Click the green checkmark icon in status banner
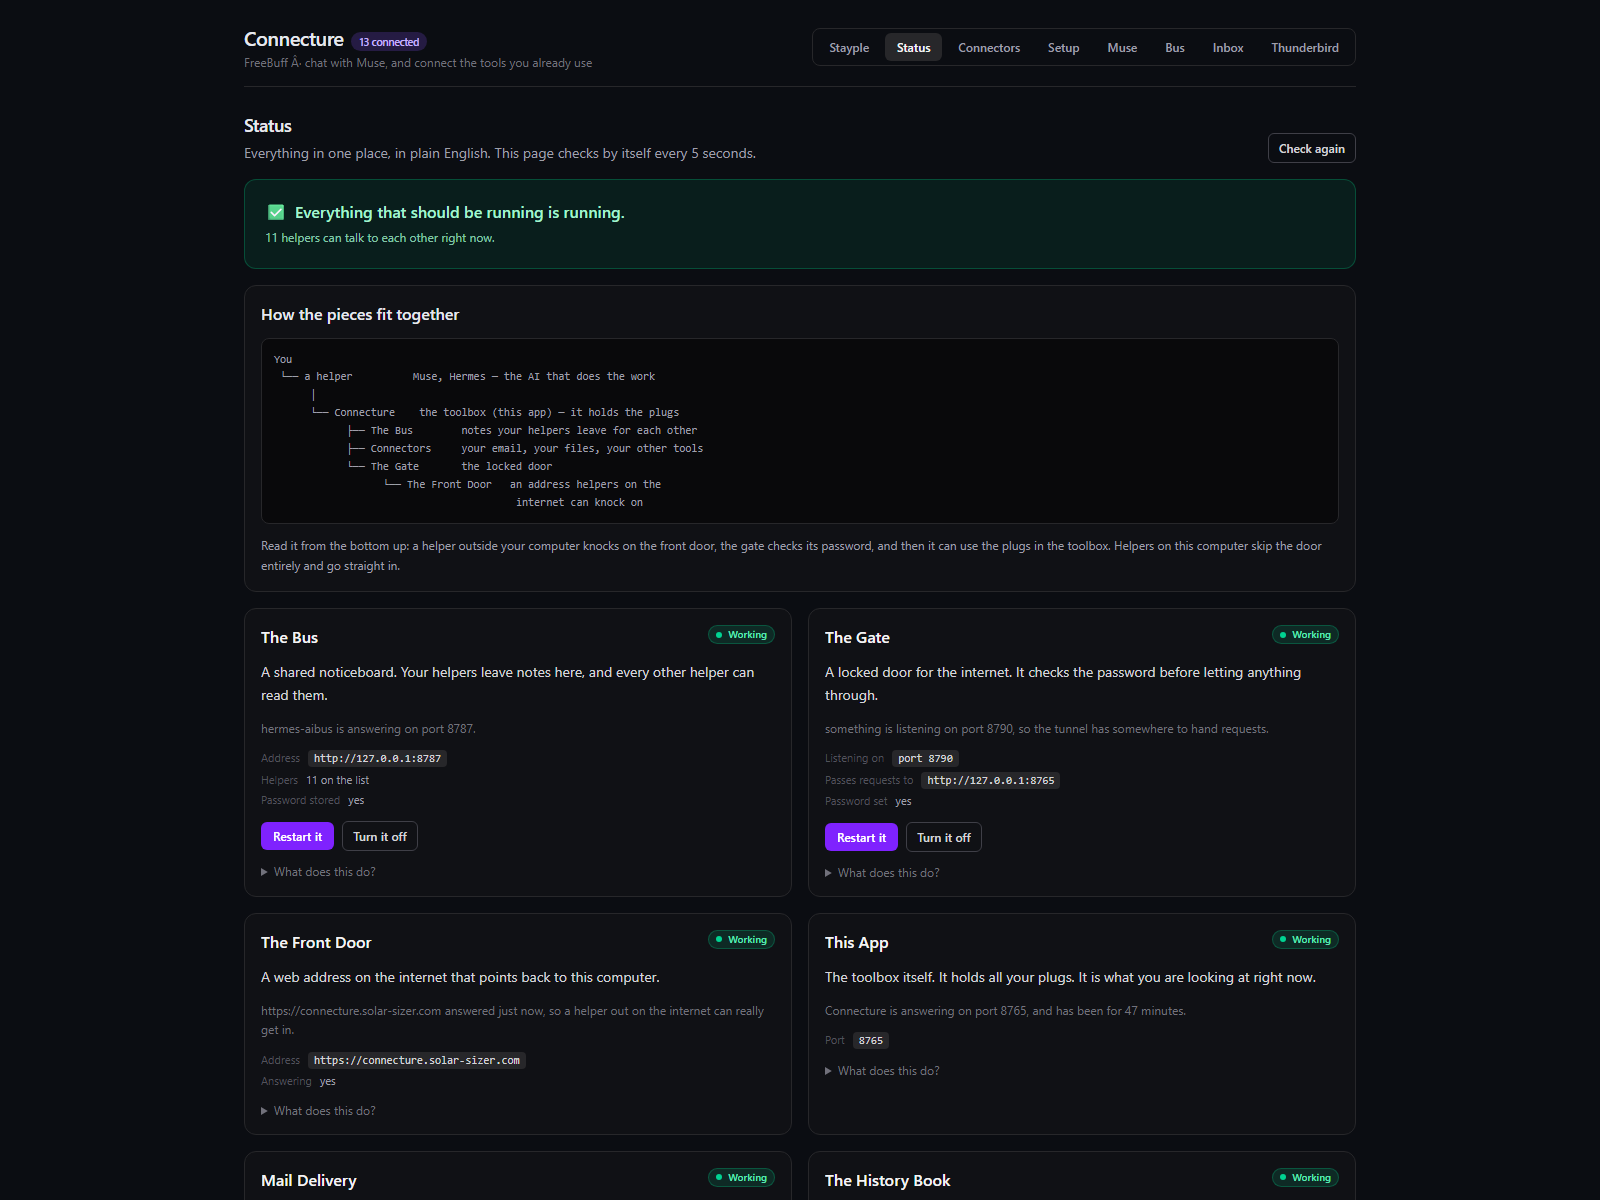 276,212
